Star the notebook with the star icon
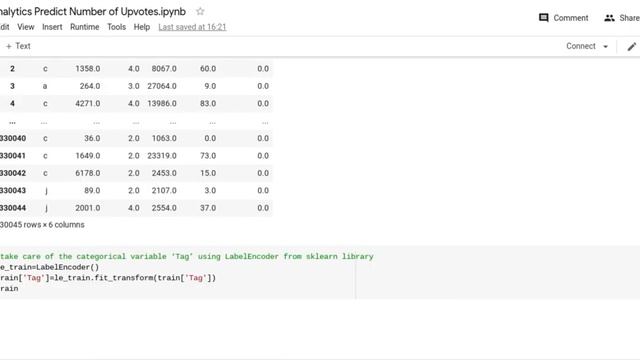The image size is (640, 360). 200,11
